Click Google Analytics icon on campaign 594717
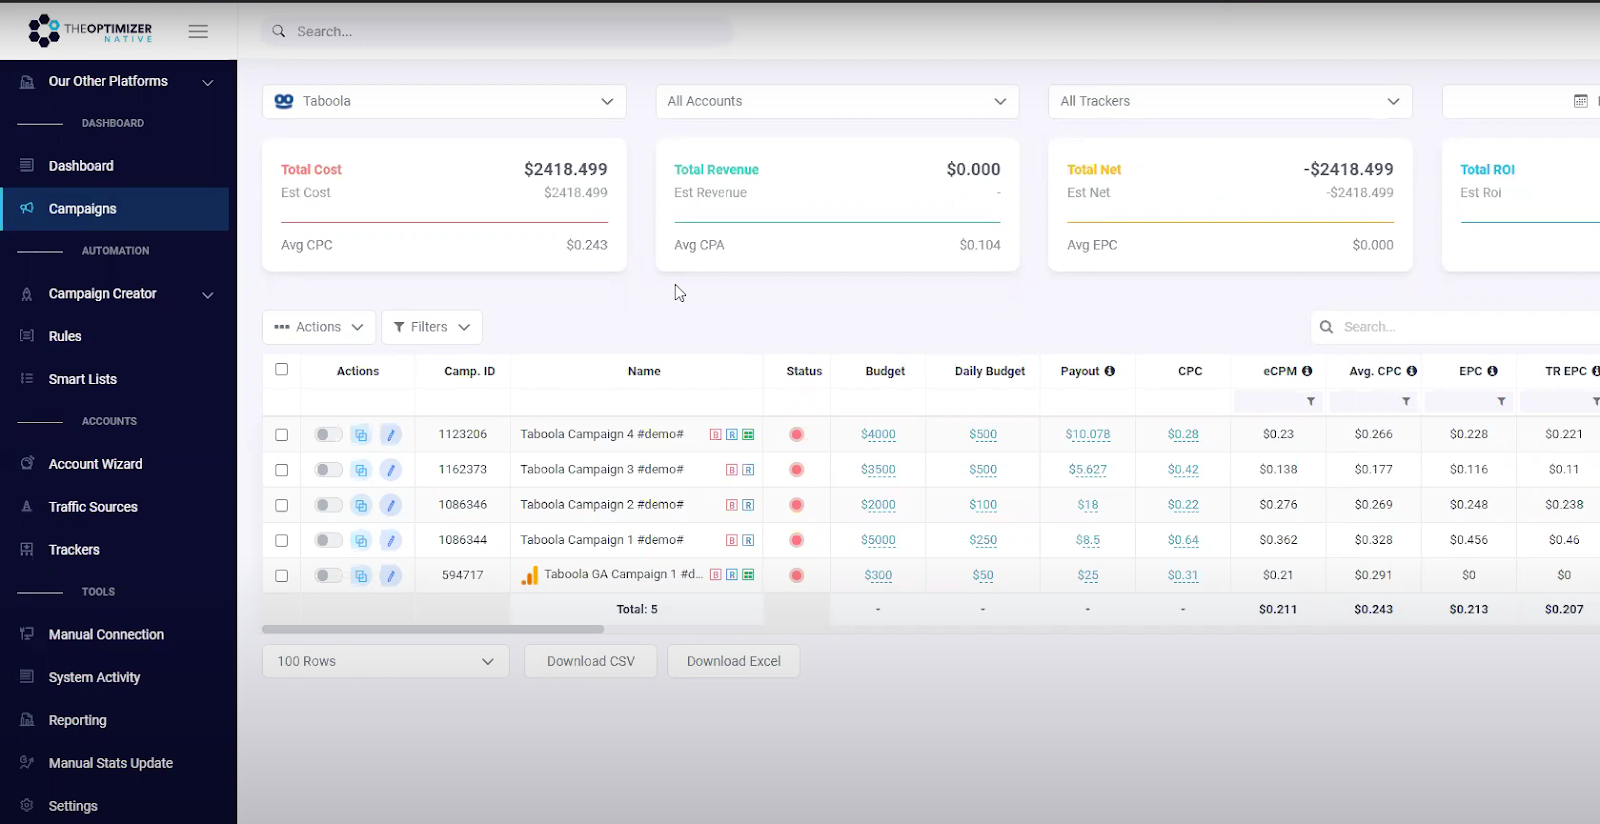The image size is (1600, 824). [x=530, y=576]
